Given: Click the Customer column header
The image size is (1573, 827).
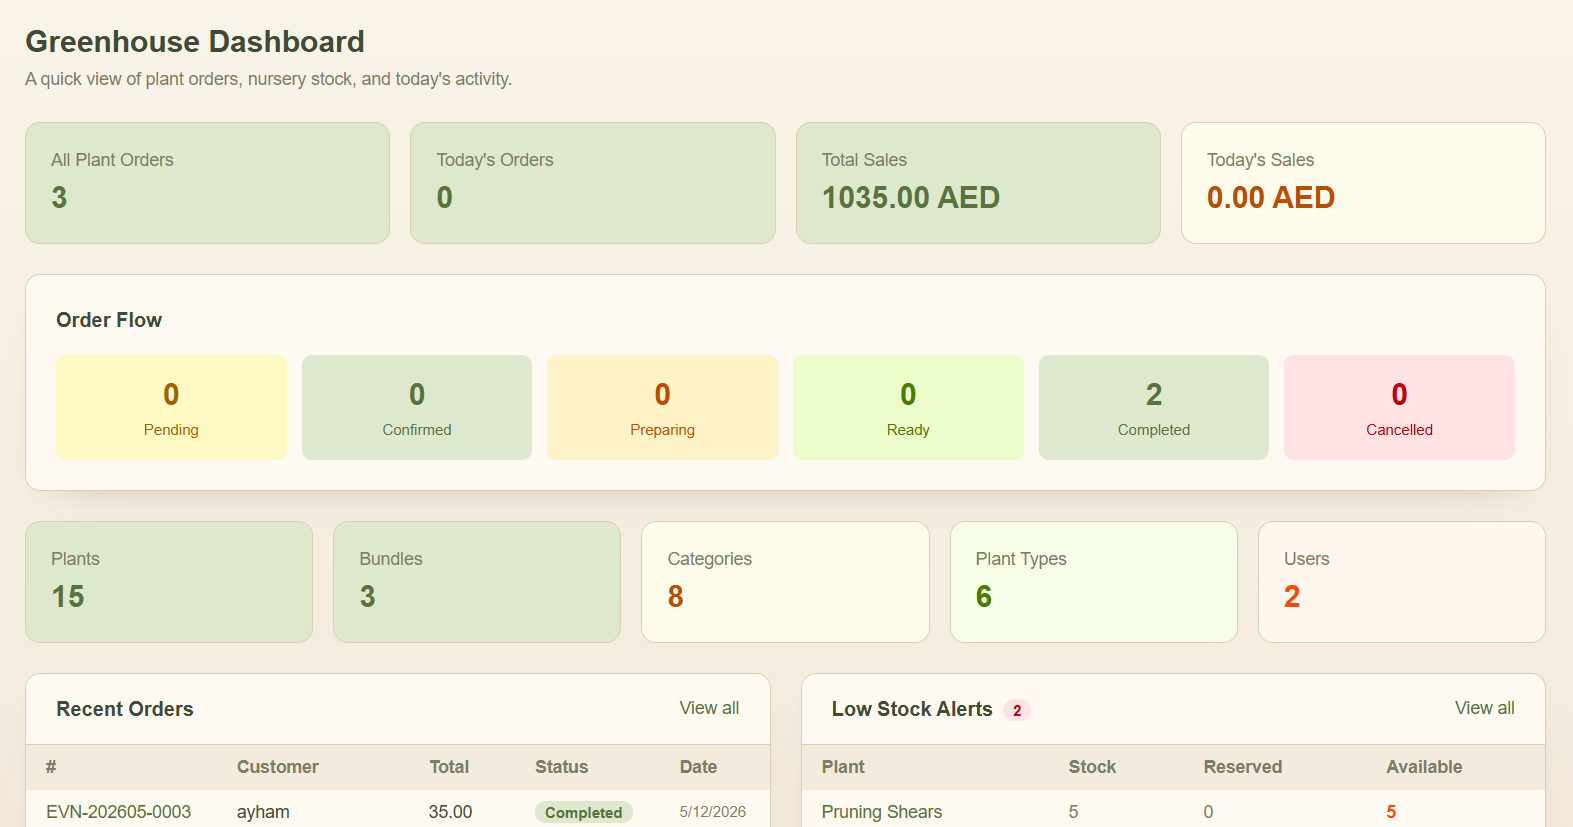Looking at the screenshot, I should 278,767.
